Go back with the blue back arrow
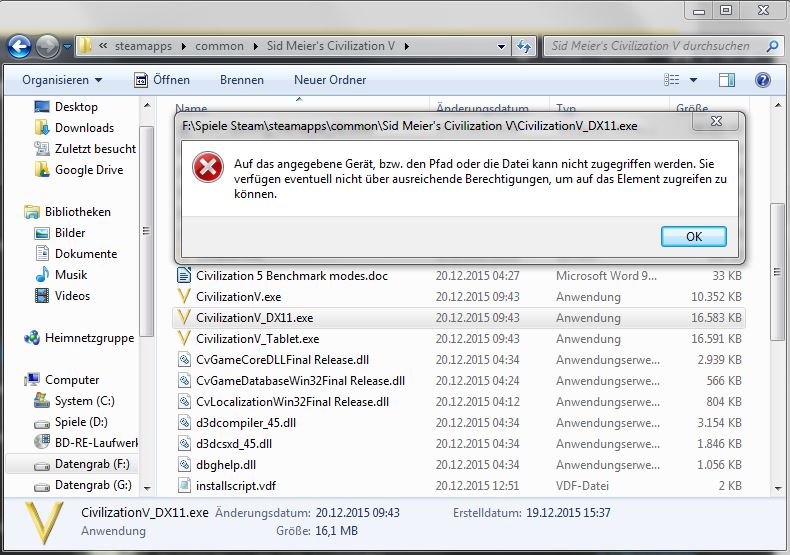This screenshot has width=790, height=555. (x=19, y=46)
